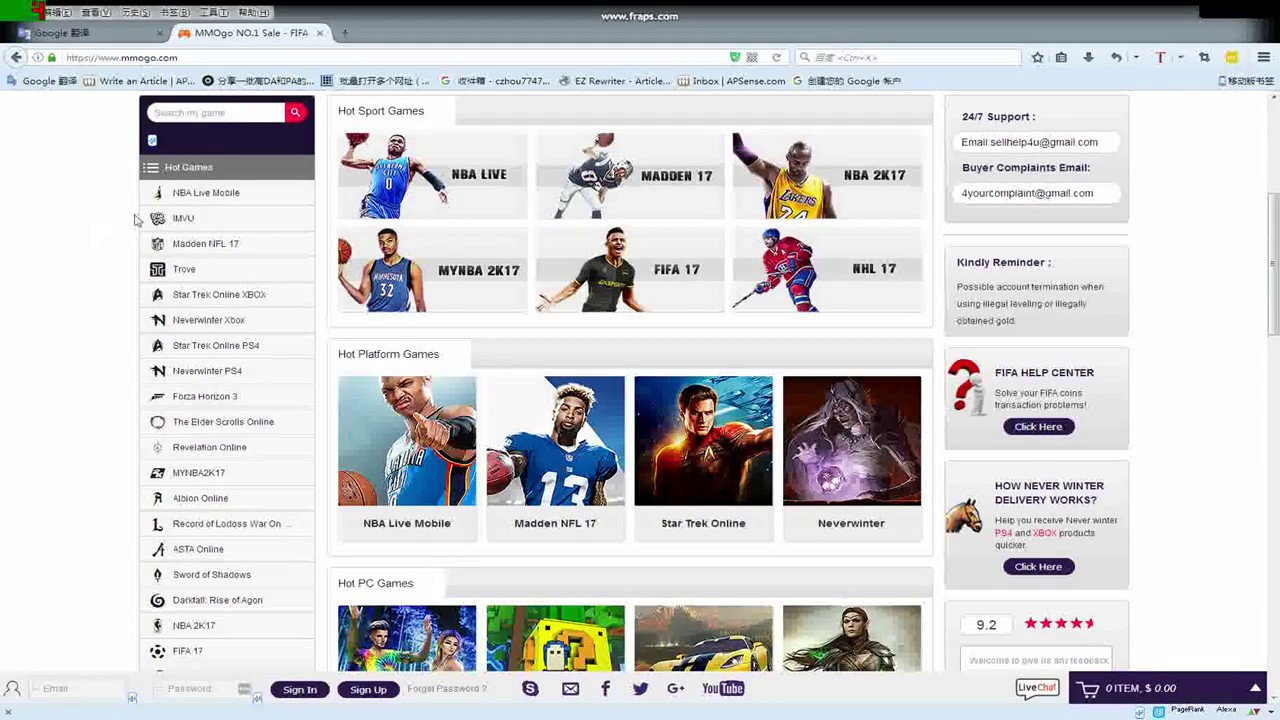The height and width of the screenshot is (720, 1280).
Task: Click the FIFA 17 sport game banner
Action: coord(629,269)
